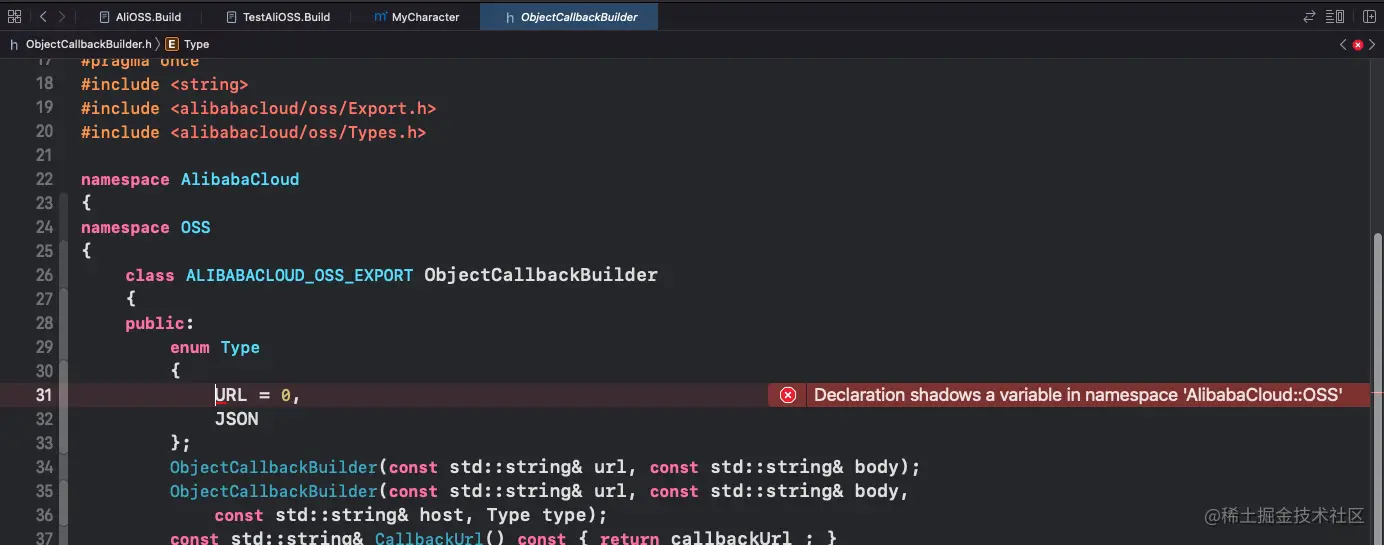
Task: Switch to the AliOSS.Build tab
Action: point(140,17)
